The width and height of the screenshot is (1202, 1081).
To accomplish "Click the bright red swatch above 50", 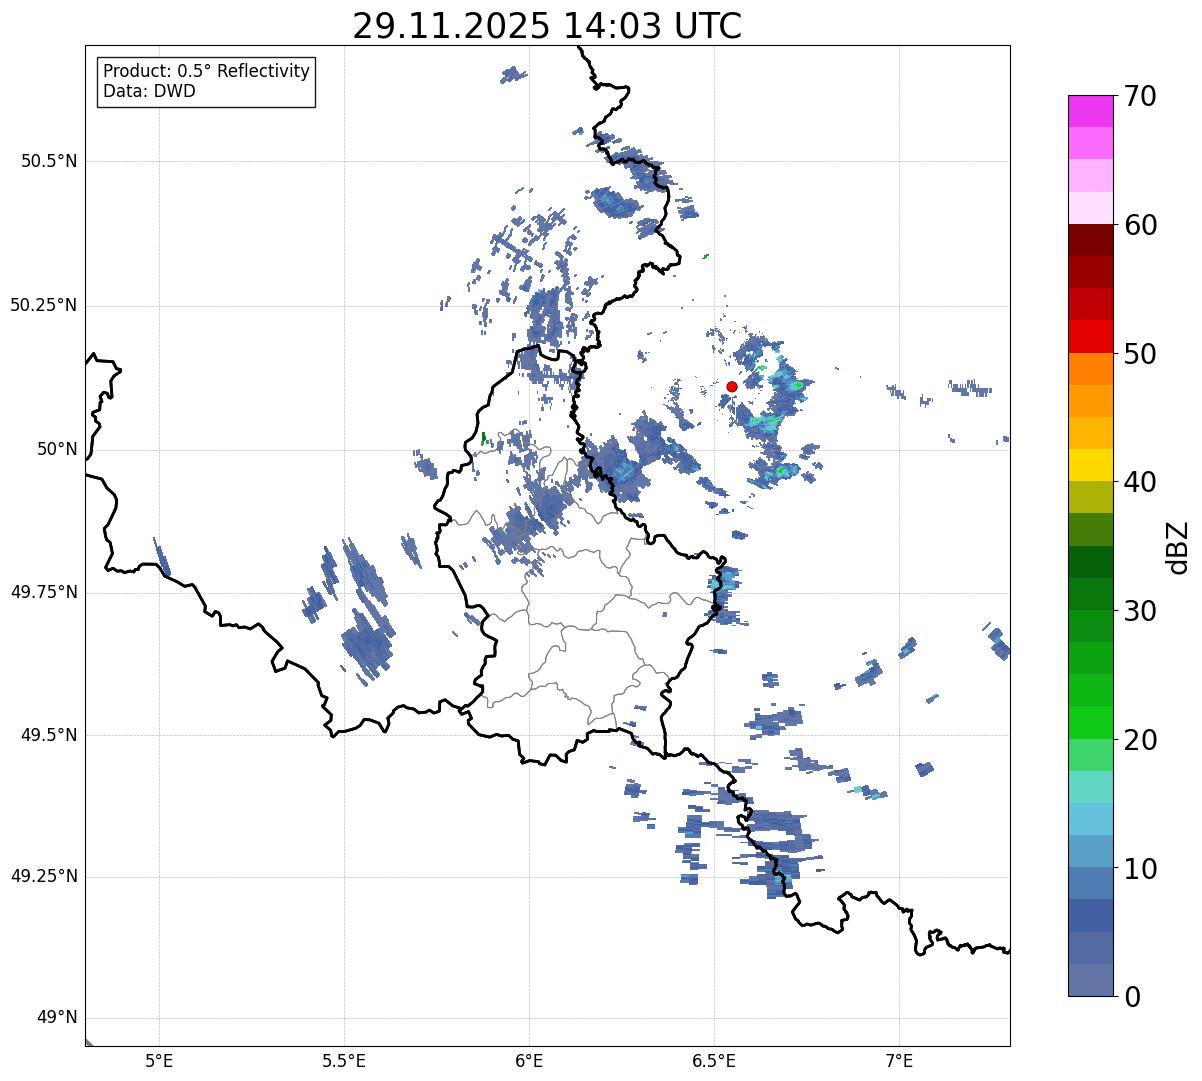I will pos(1090,336).
